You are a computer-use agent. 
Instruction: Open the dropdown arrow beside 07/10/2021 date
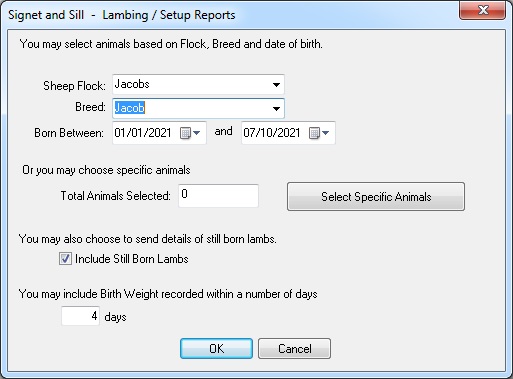(x=326, y=133)
